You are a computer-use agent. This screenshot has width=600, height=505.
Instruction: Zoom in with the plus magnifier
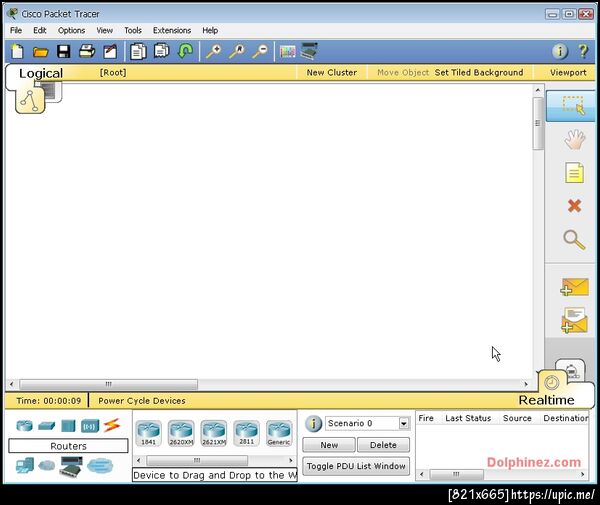click(214, 51)
